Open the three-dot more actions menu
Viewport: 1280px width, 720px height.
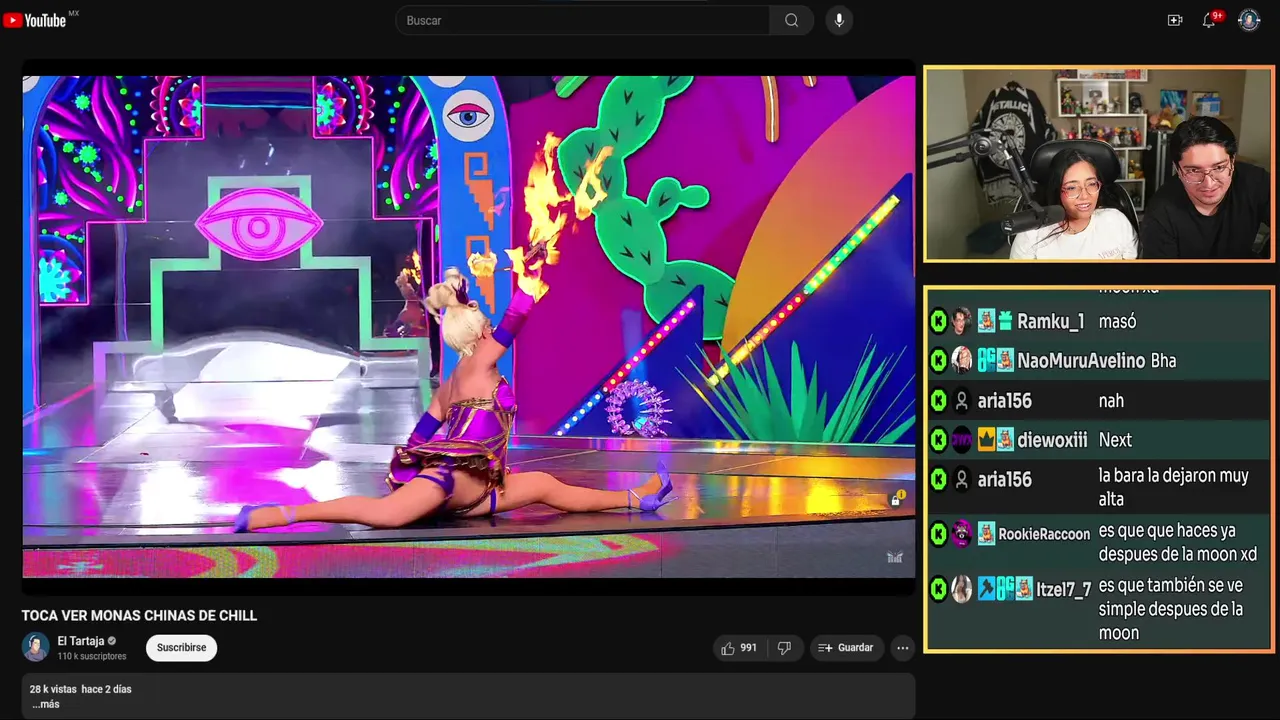[903, 648]
